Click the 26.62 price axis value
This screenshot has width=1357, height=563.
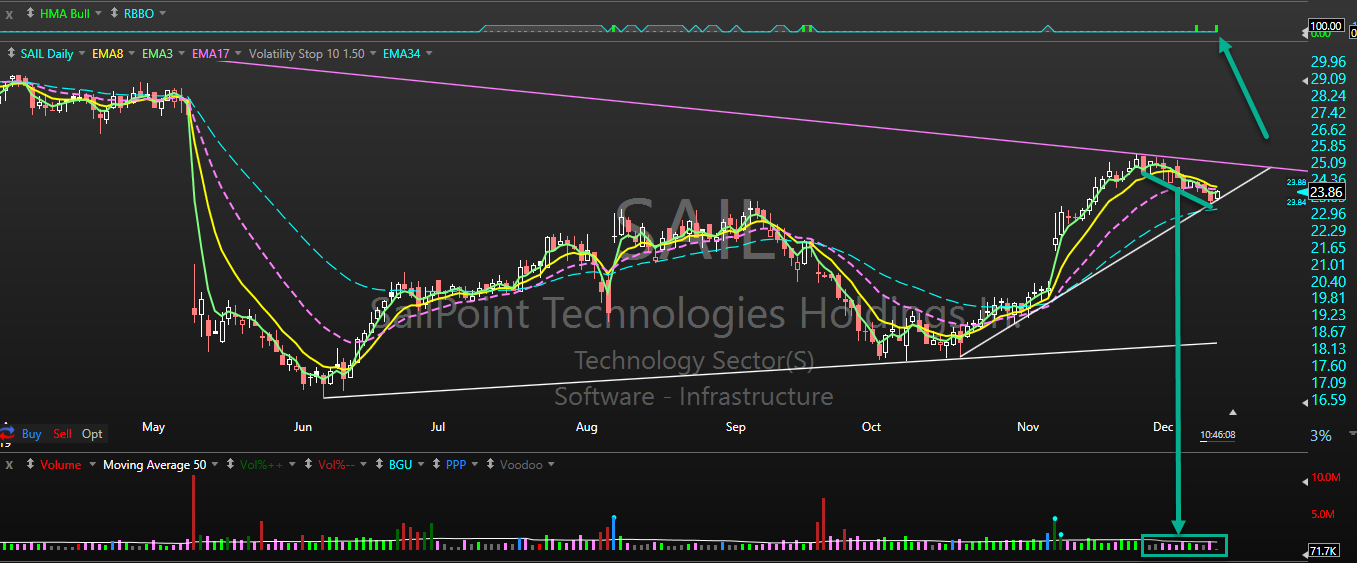(x=1327, y=129)
